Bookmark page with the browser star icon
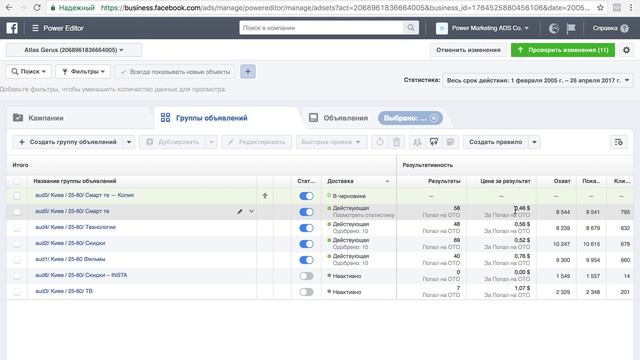The image size is (640, 360). 600,8
